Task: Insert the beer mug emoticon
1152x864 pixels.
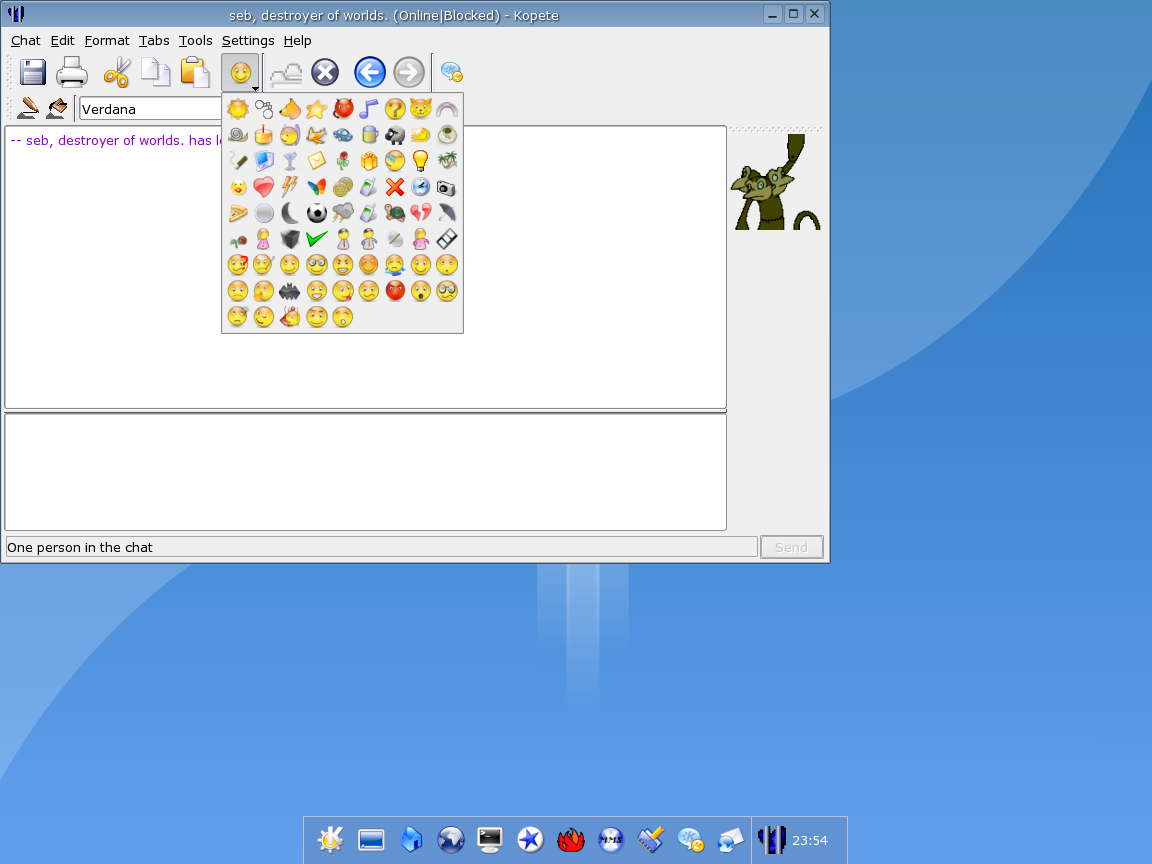Action: point(369,134)
